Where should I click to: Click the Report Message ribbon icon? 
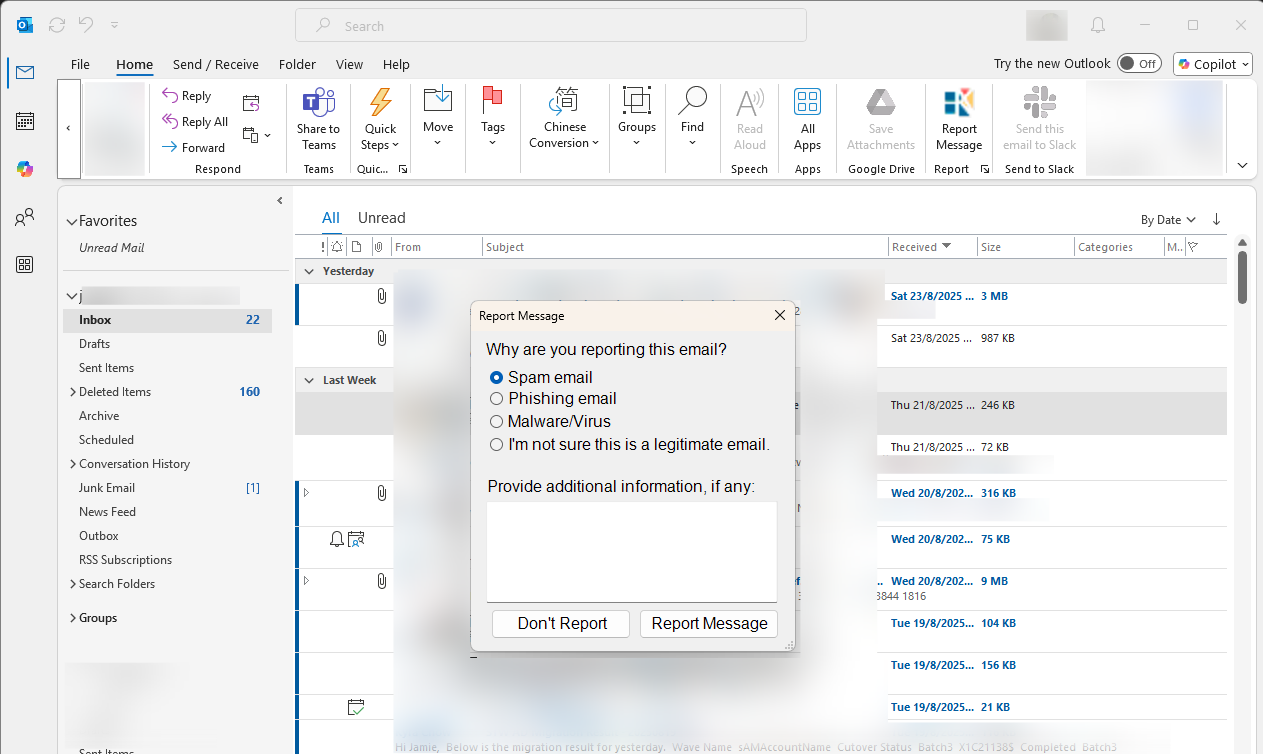coord(958,103)
